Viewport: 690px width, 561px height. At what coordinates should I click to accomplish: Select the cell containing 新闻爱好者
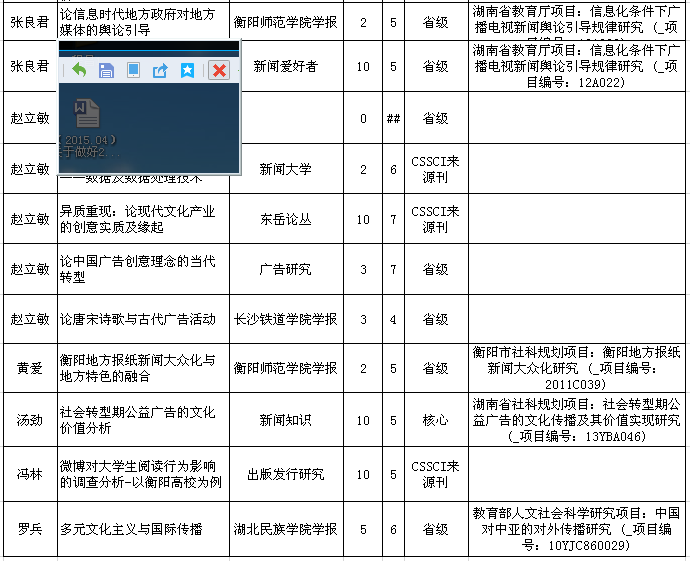click(x=286, y=67)
